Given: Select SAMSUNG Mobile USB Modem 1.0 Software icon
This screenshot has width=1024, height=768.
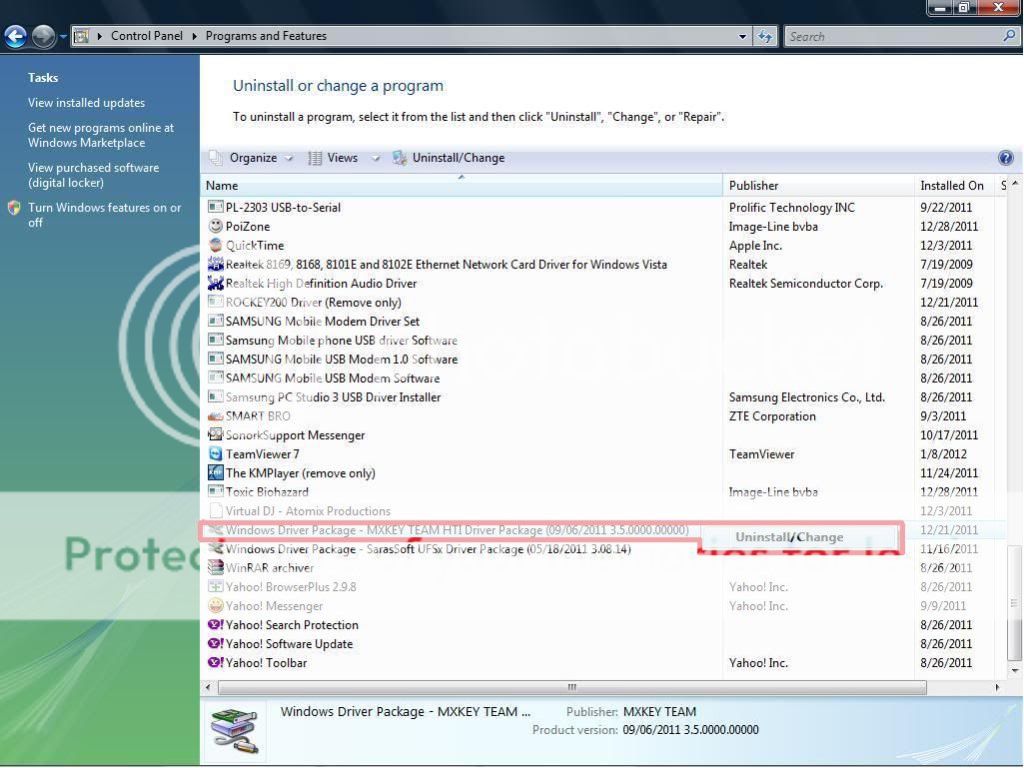Looking at the screenshot, I should 215,359.
